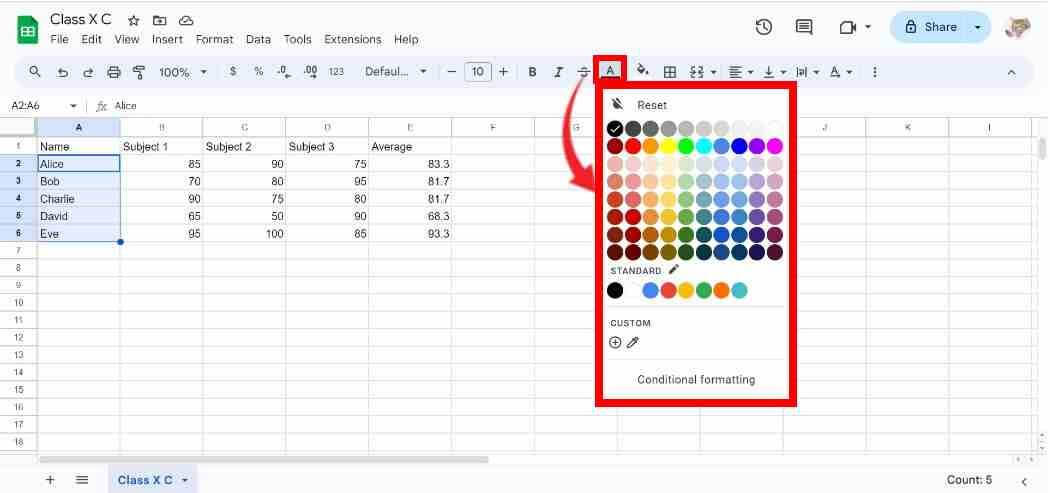Decrease decimal places
The height and width of the screenshot is (493, 1050).
[284, 72]
